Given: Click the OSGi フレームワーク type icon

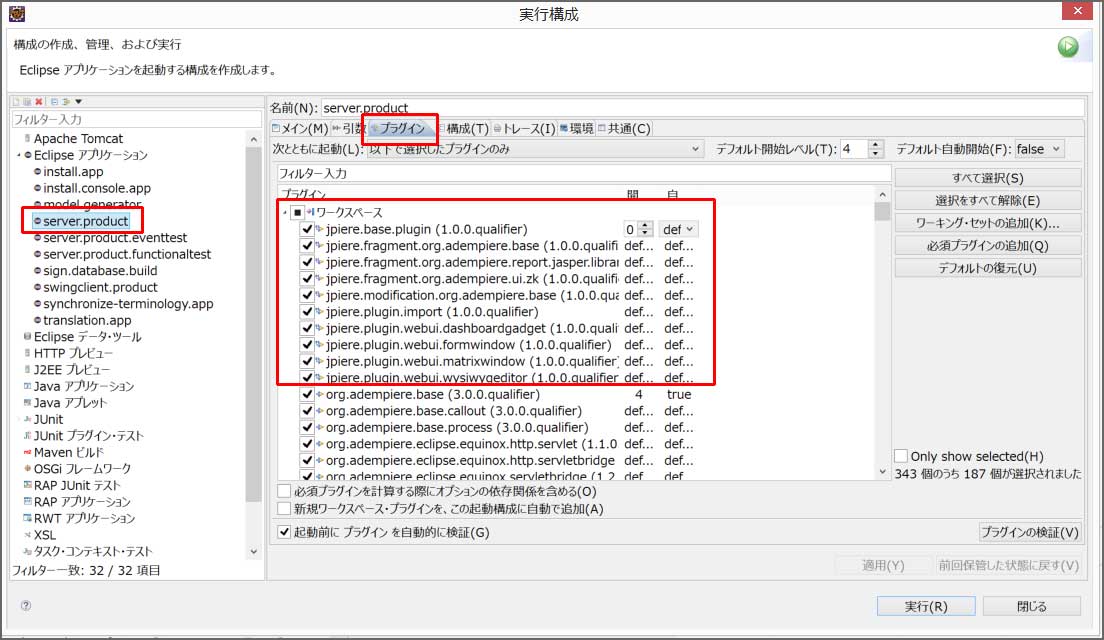Looking at the screenshot, I should click(x=27, y=468).
